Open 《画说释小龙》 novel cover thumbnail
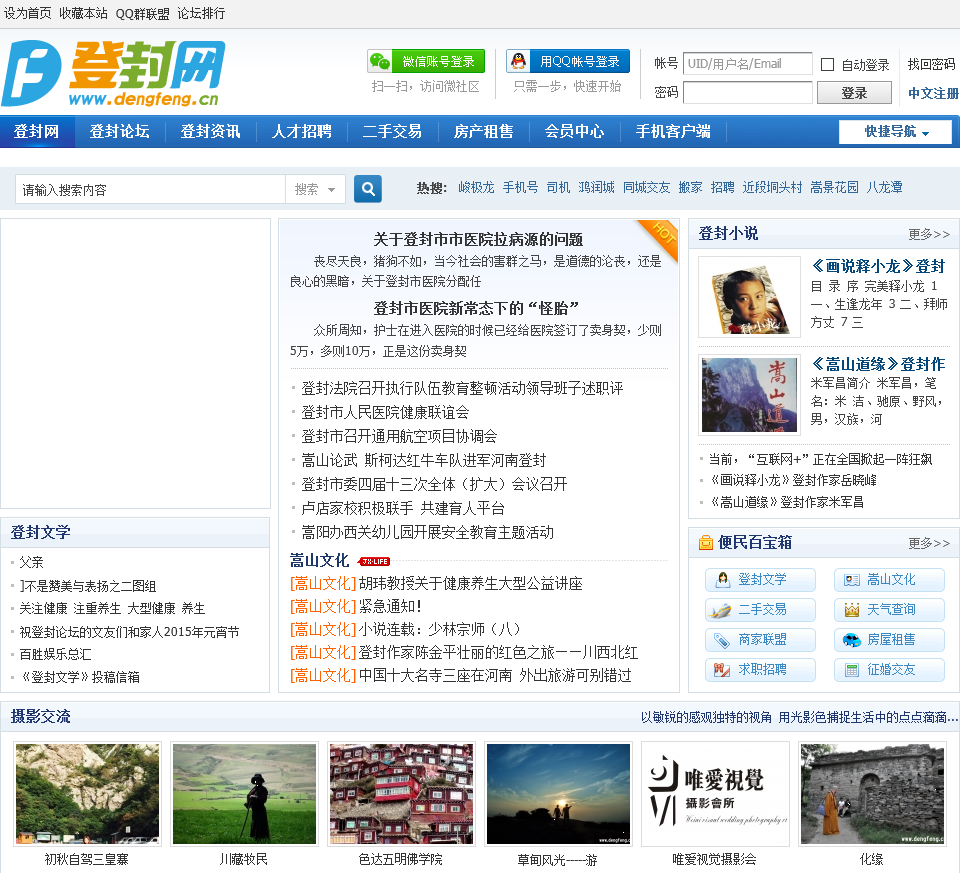960x873 pixels. tap(749, 297)
